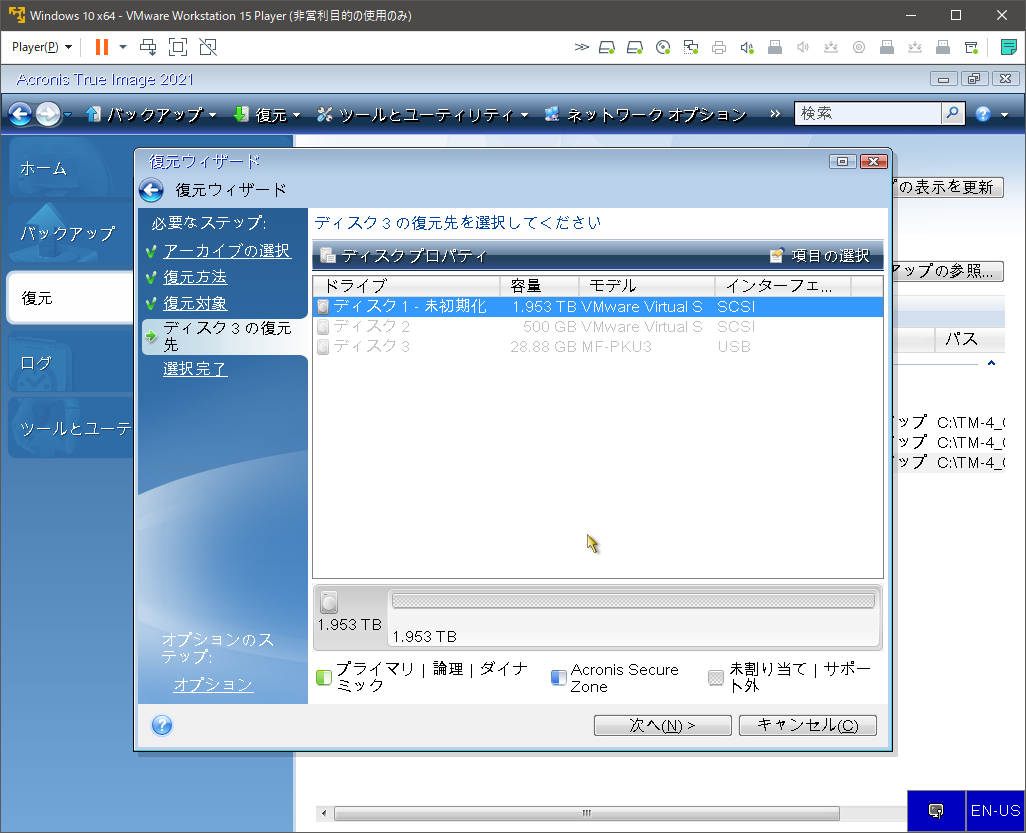The height and width of the screenshot is (833, 1026).
Task: Select ディスク 3 の復元先 step
Action: tap(226, 336)
